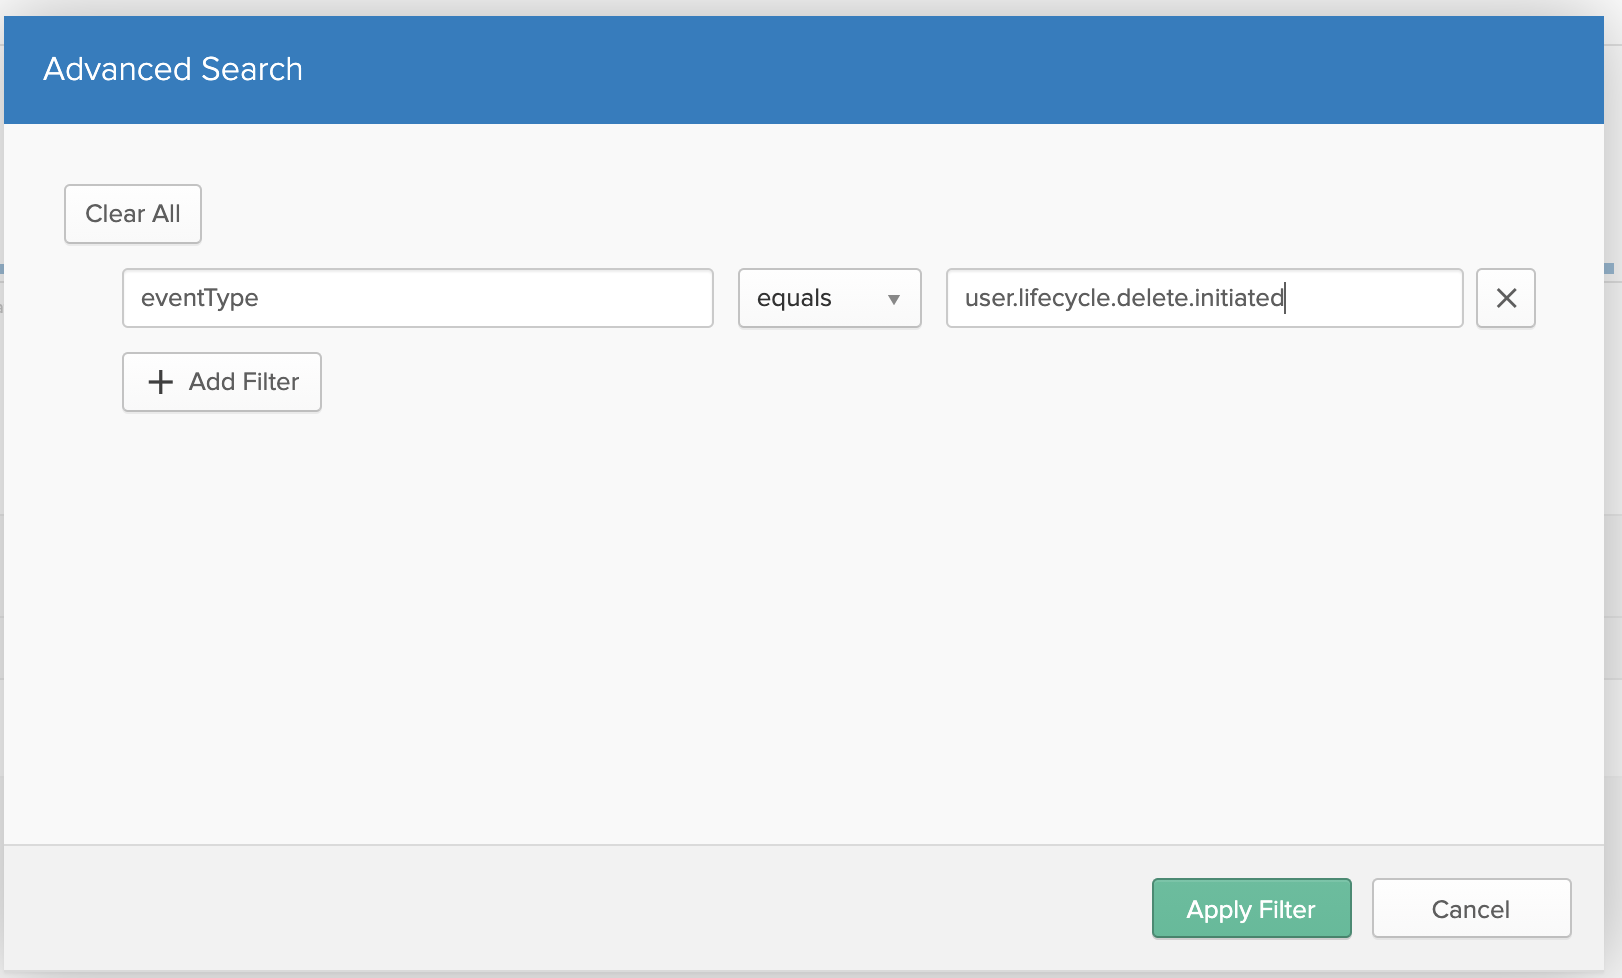
Task: Click the word equals in the operator selector
Action: 794,298
